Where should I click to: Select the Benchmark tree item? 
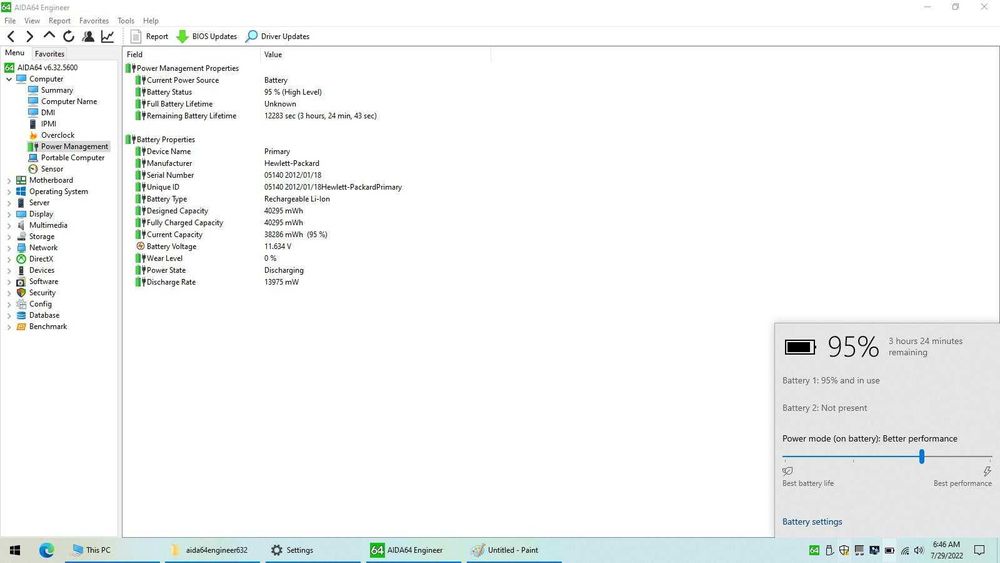pos(48,326)
